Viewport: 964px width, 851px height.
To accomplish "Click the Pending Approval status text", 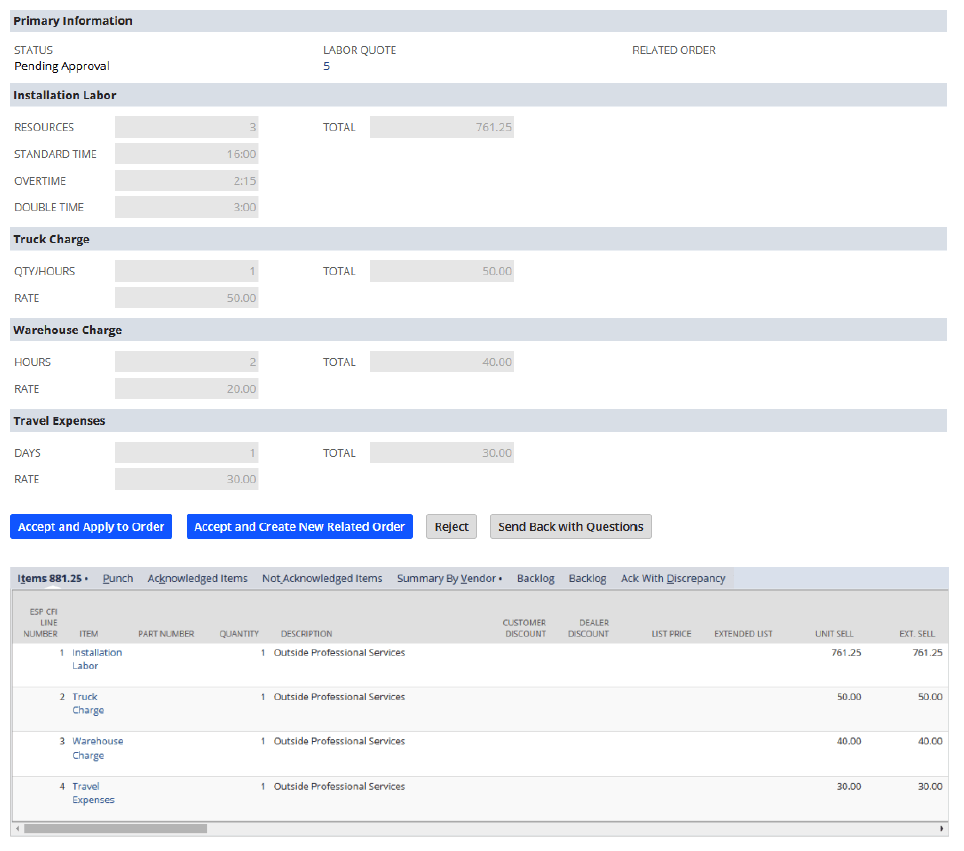I will tap(61, 66).
